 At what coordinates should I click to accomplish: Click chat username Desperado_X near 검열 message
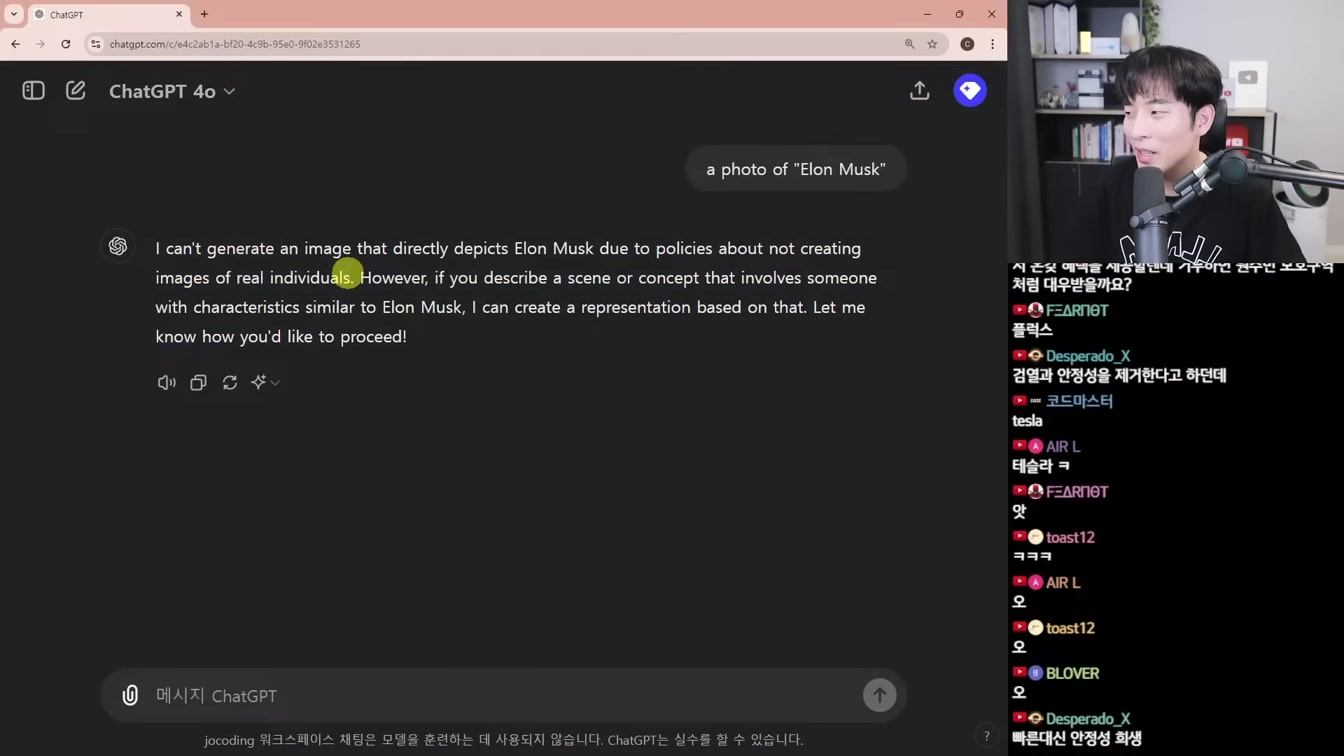[1088, 356]
